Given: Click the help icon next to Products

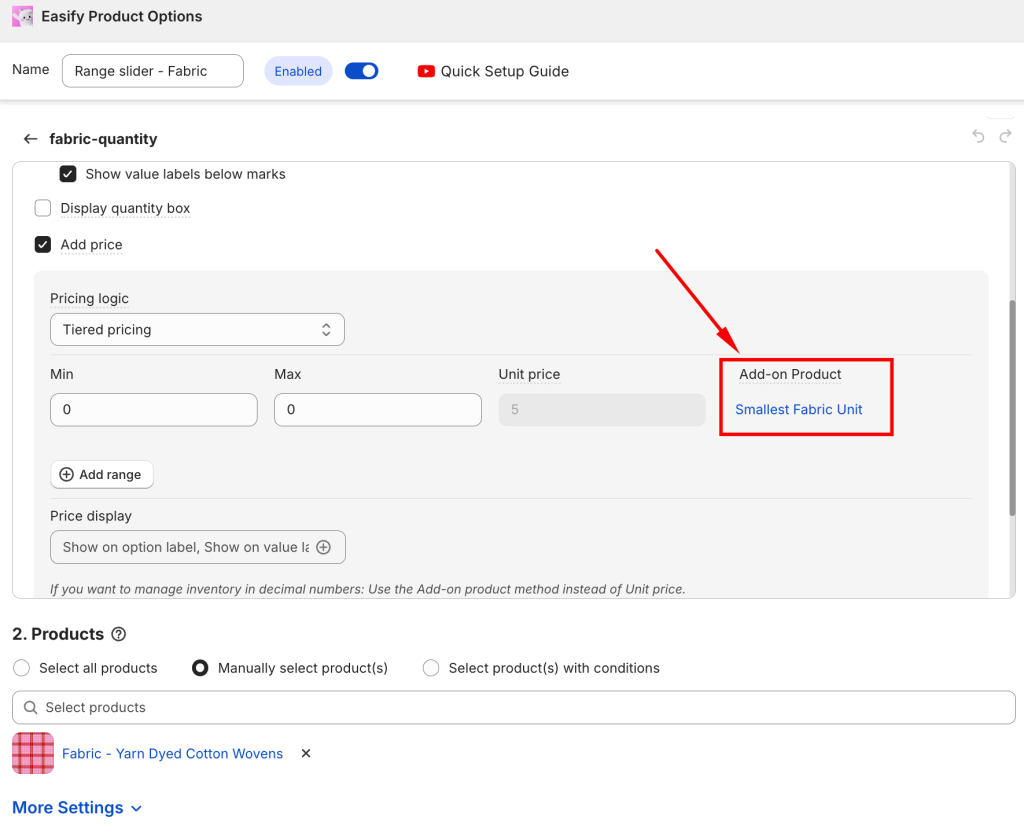Looking at the screenshot, I should (x=119, y=634).
